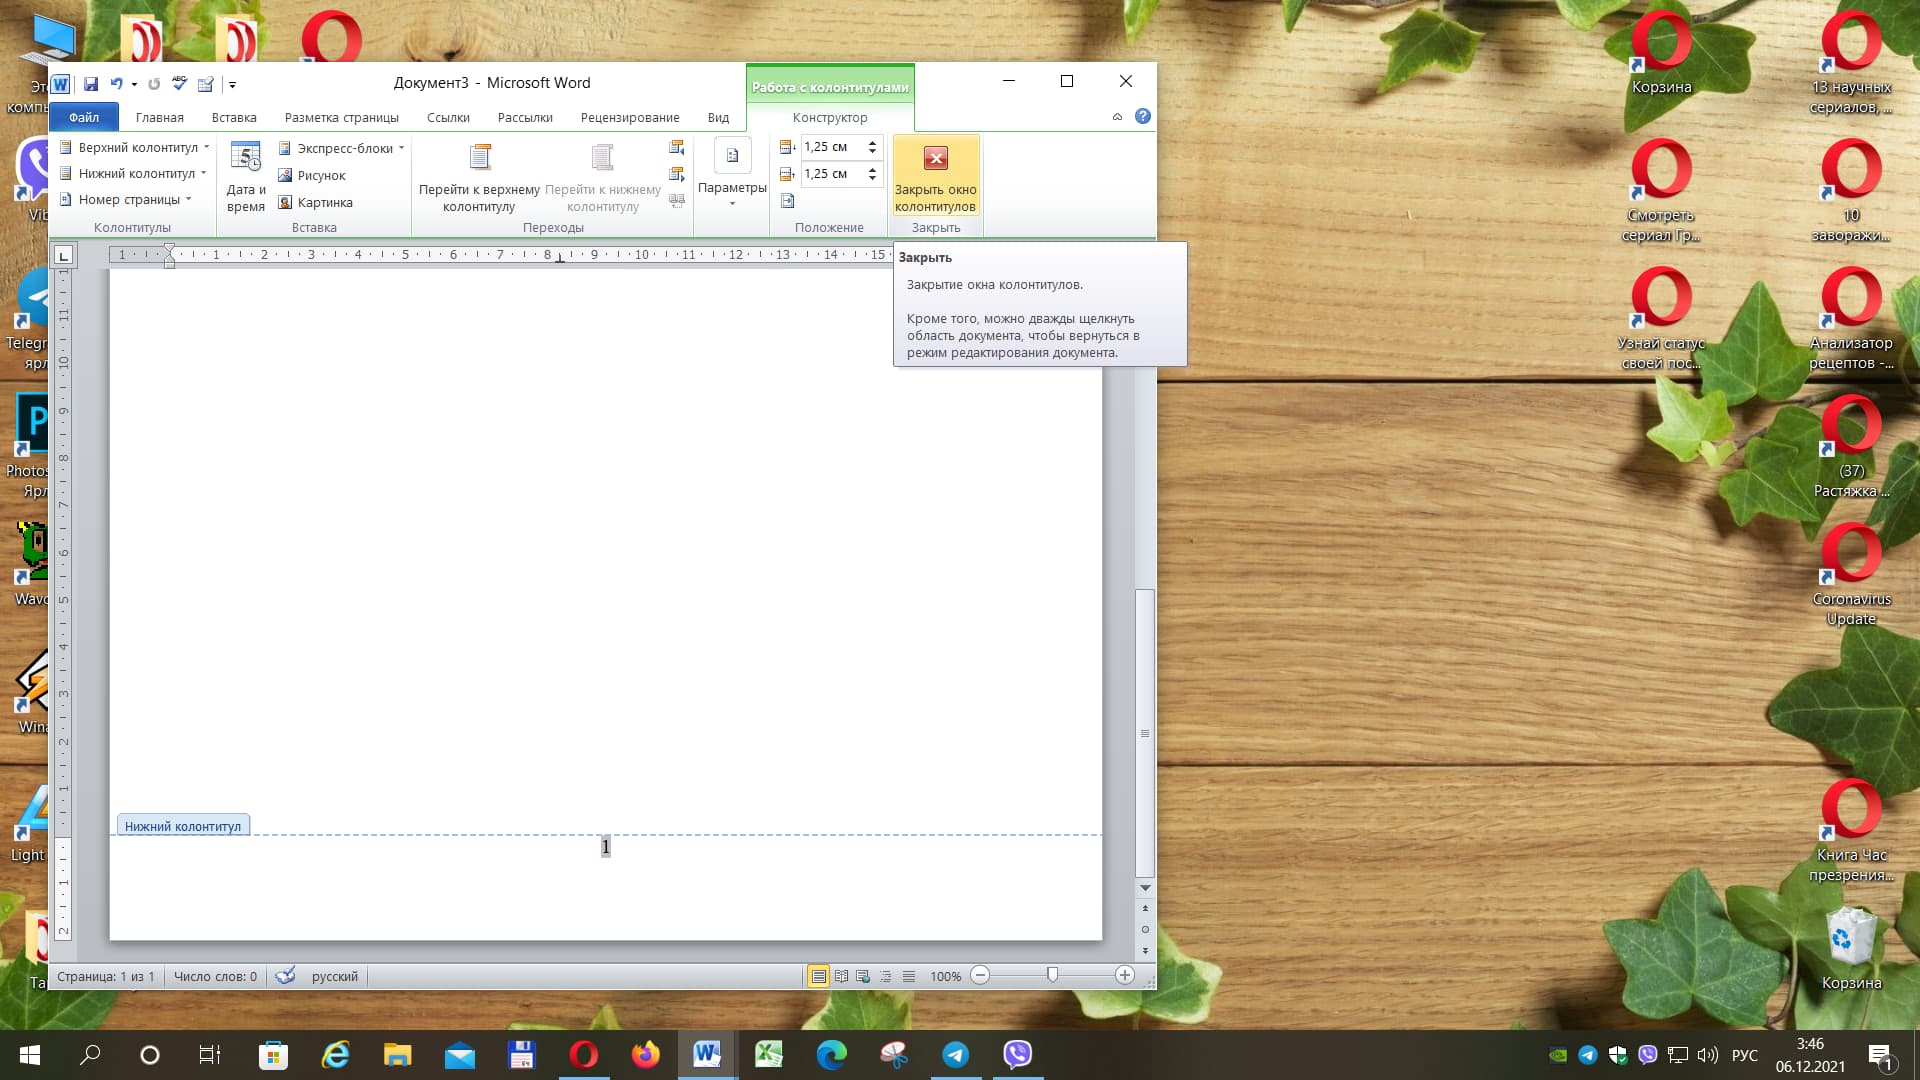Click Go to header icon
Screen dimensions: 1920x1080
coord(480,158)
